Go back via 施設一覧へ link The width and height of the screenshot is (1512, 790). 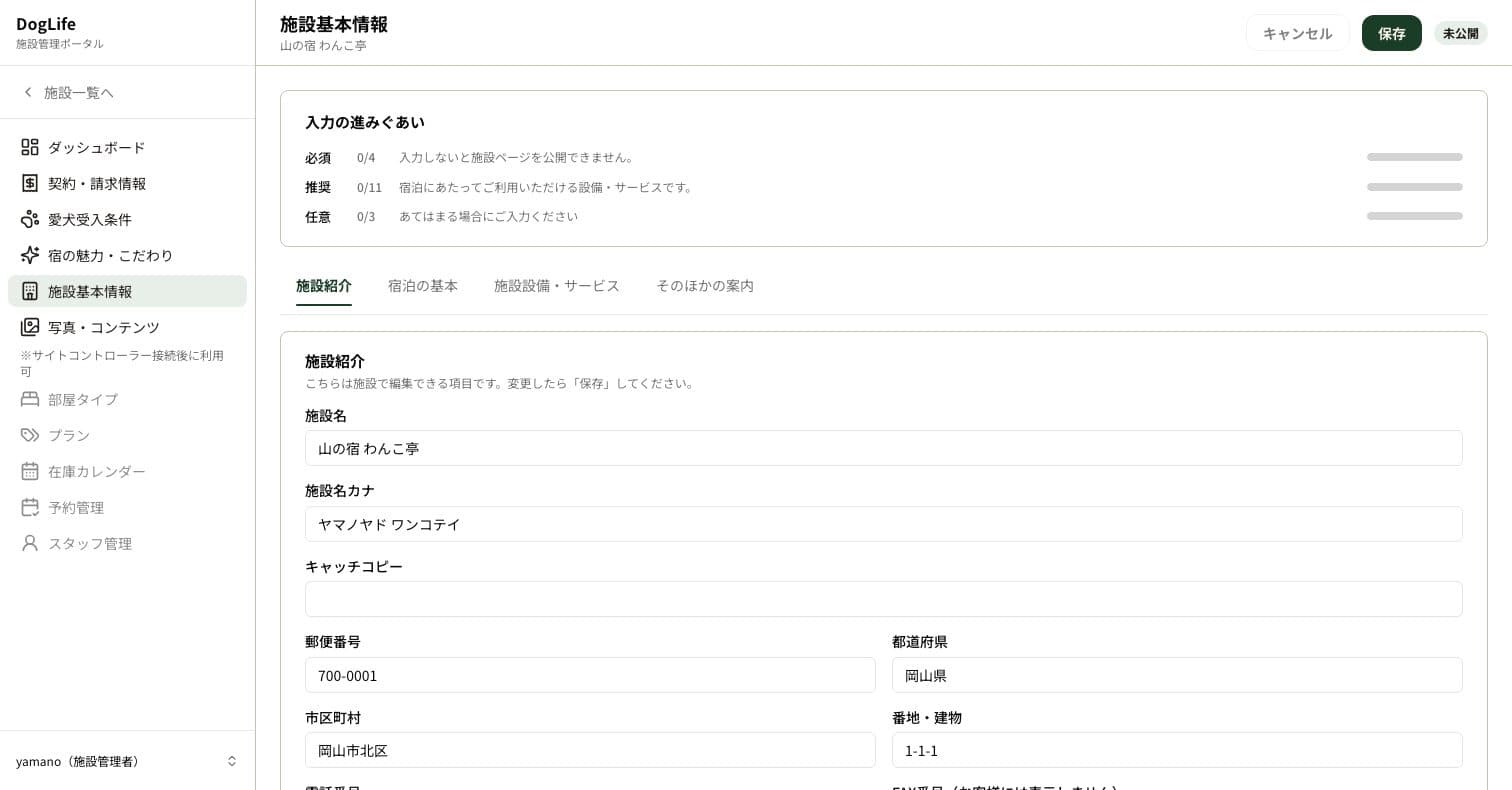[79, 92]
